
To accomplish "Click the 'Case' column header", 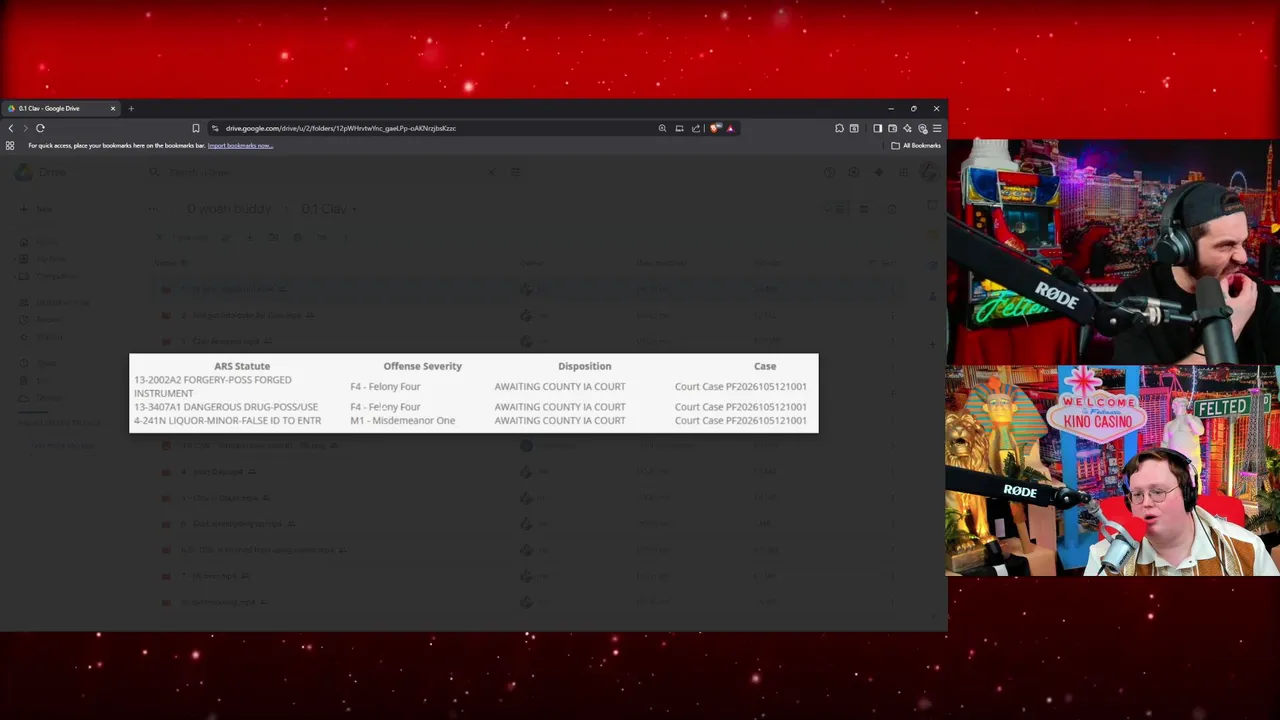I will click(765, 366).
